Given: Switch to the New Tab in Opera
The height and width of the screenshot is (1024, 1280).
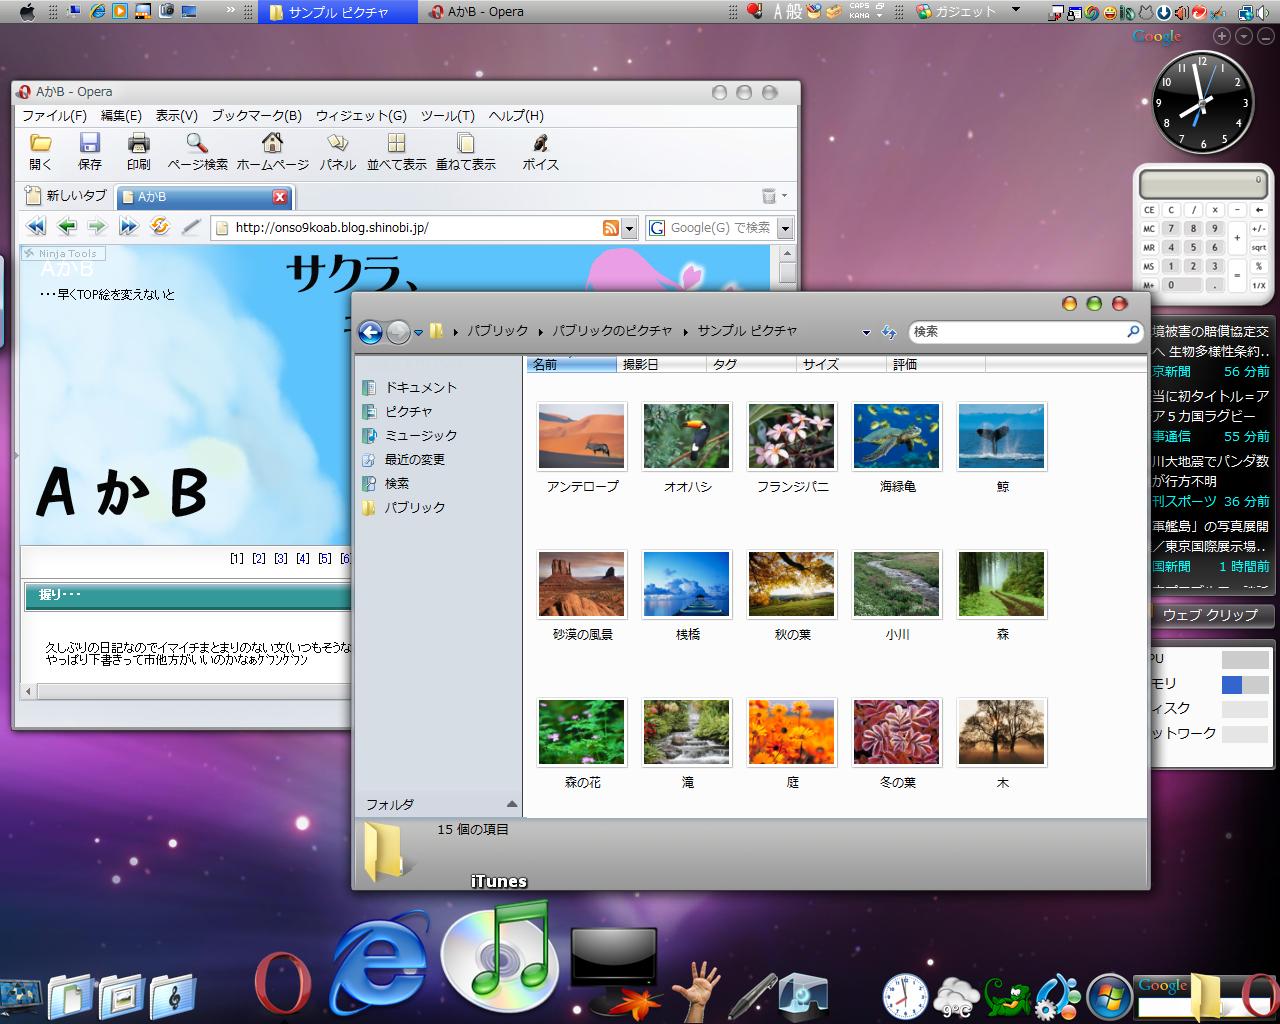Looking at the screenshot, I should [66, 196].
